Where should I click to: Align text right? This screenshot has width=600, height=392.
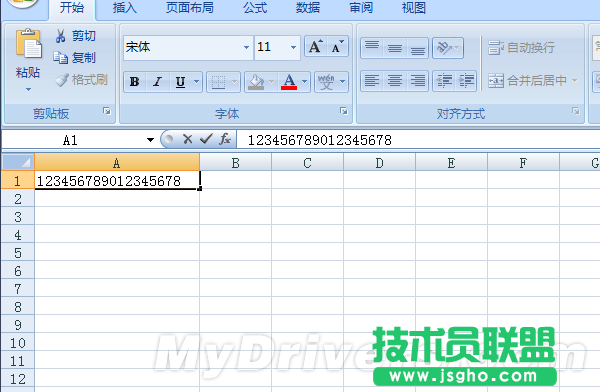(417, 81)
